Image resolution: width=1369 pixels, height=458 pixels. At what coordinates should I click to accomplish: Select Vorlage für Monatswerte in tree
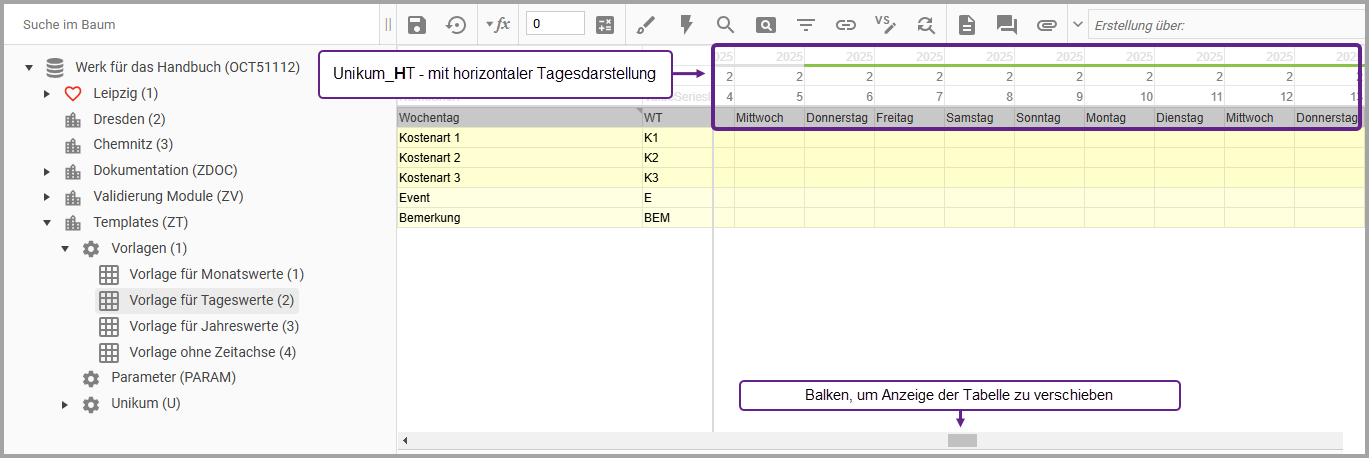pyautogui.click(x=216, y=274)
